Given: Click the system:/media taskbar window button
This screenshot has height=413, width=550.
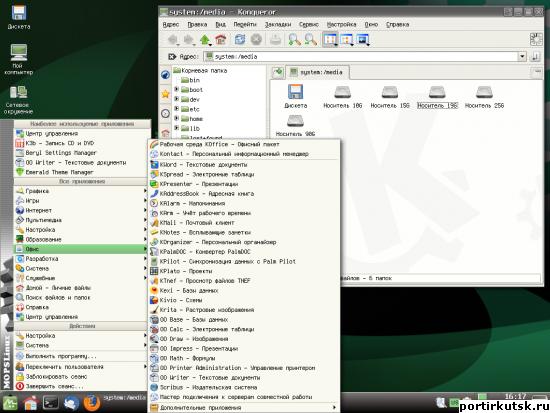Looking at the screenshot, I should pos(124,398).
